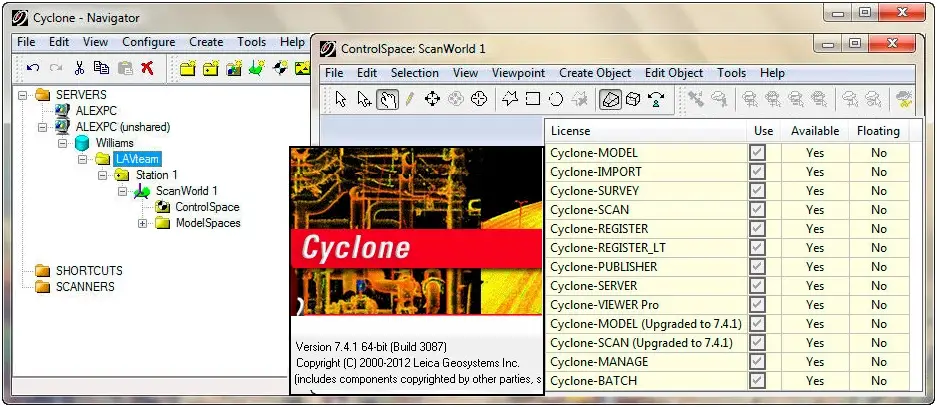Minimize the ControlSpace: ScanWorld 1 window
937x407 pixels.
(828, 44)
